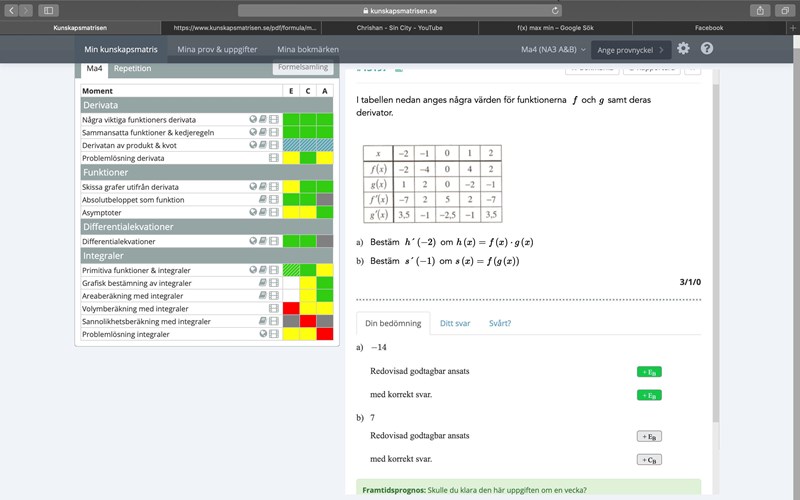Click the help question mark icon
Image resolution: width=800 pixels, height=500 pixels.
click(x=707, y=49)
